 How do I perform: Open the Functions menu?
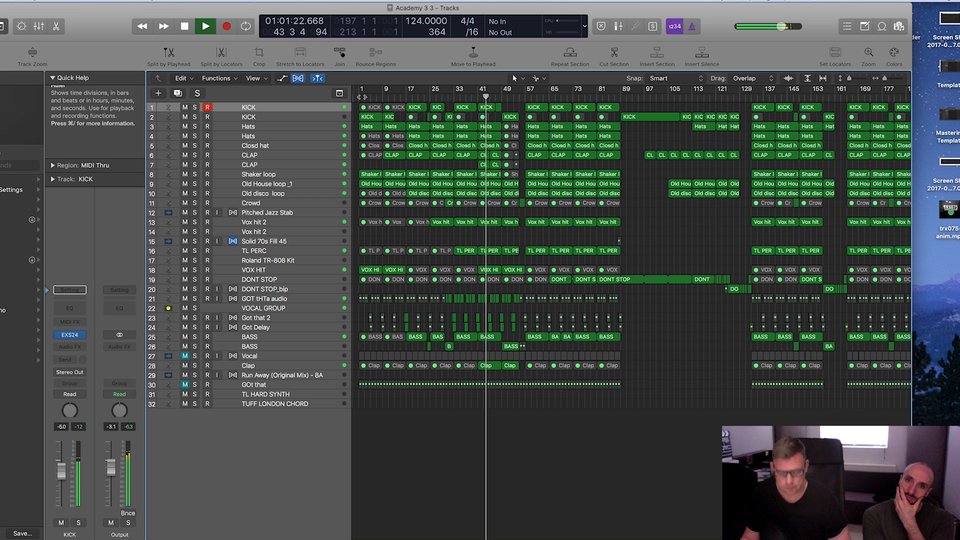click(x=219, y=78)
